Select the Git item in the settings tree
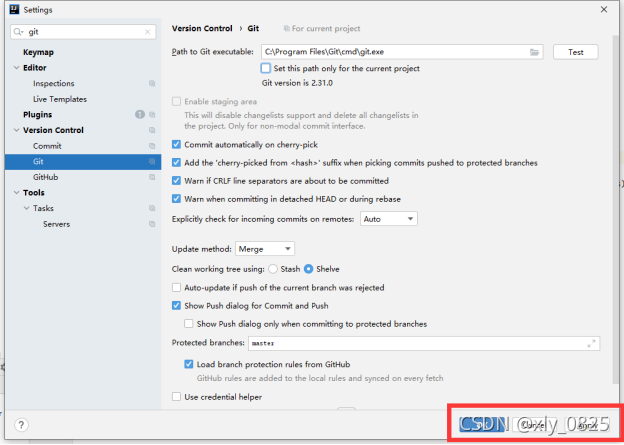Screen dimensions: 624x445 (83, 162)
